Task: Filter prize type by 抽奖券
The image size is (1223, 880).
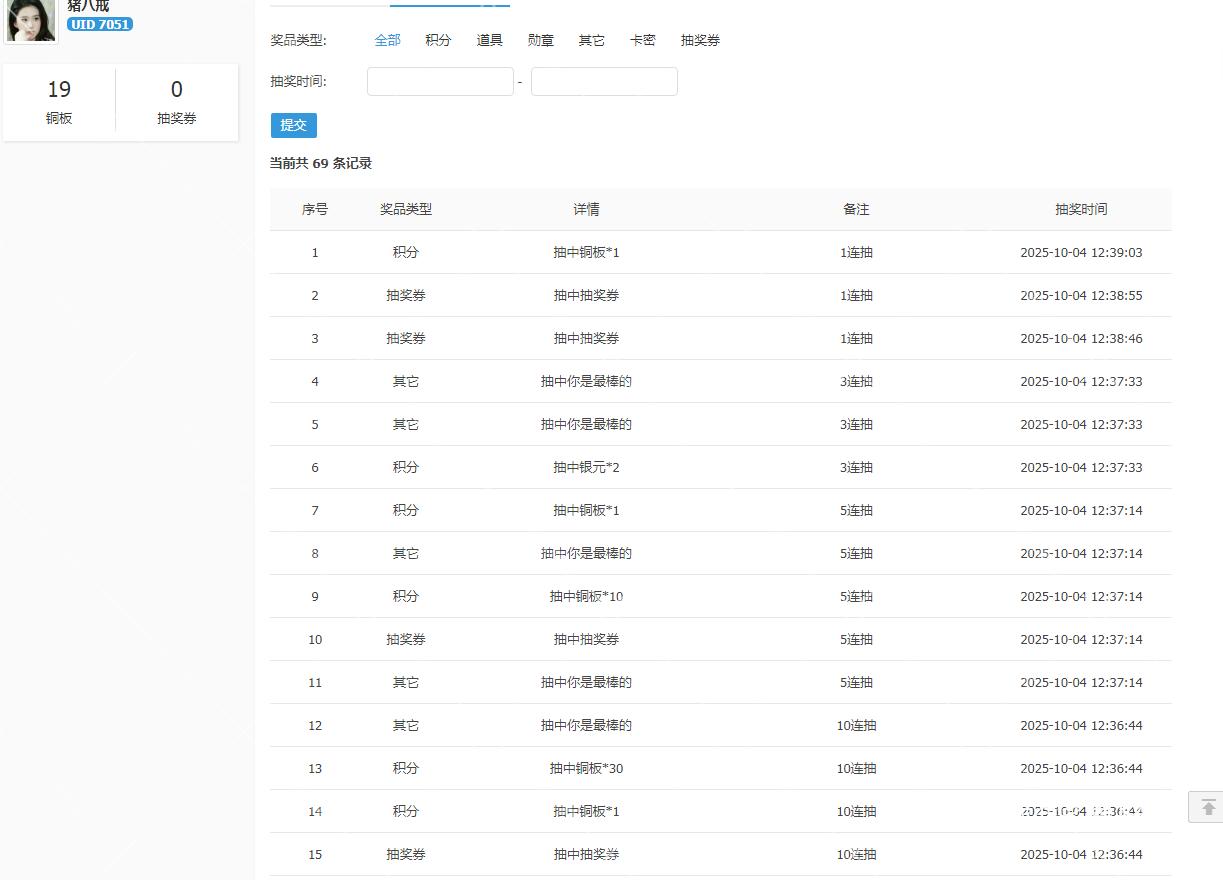Action: coord(700,41)
